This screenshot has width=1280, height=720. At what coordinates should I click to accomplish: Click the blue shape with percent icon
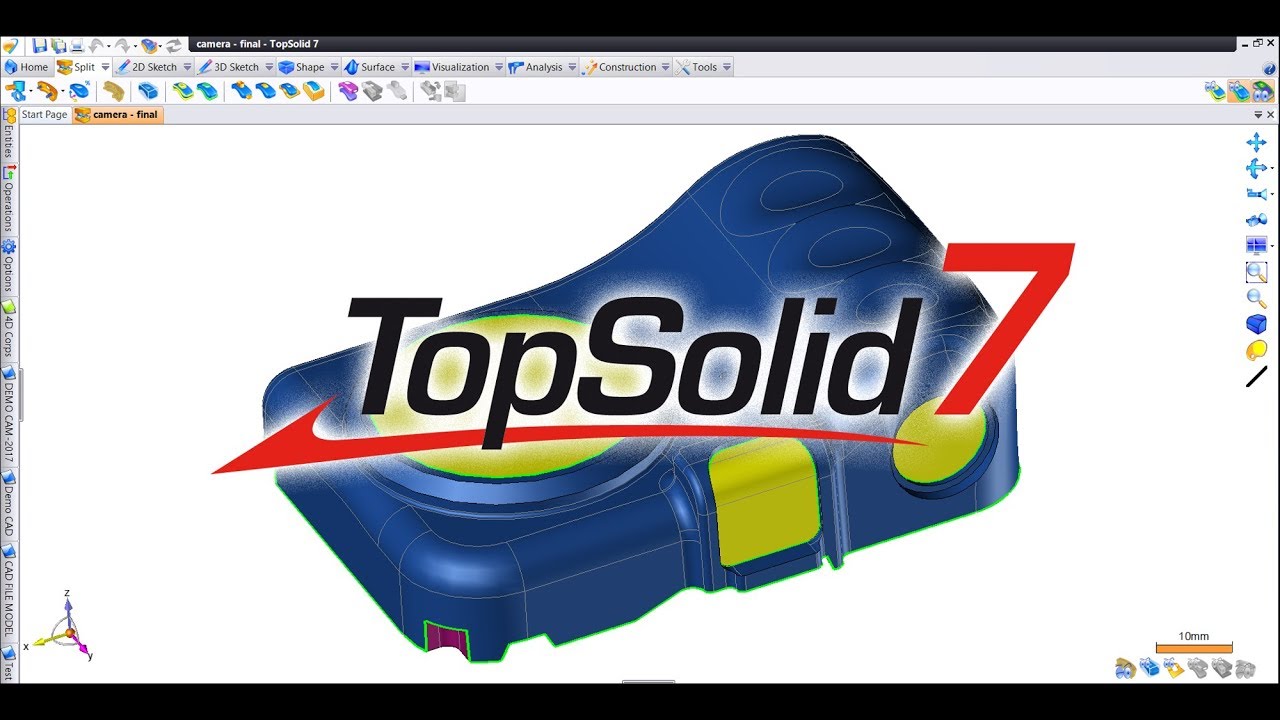coord(80,91)
